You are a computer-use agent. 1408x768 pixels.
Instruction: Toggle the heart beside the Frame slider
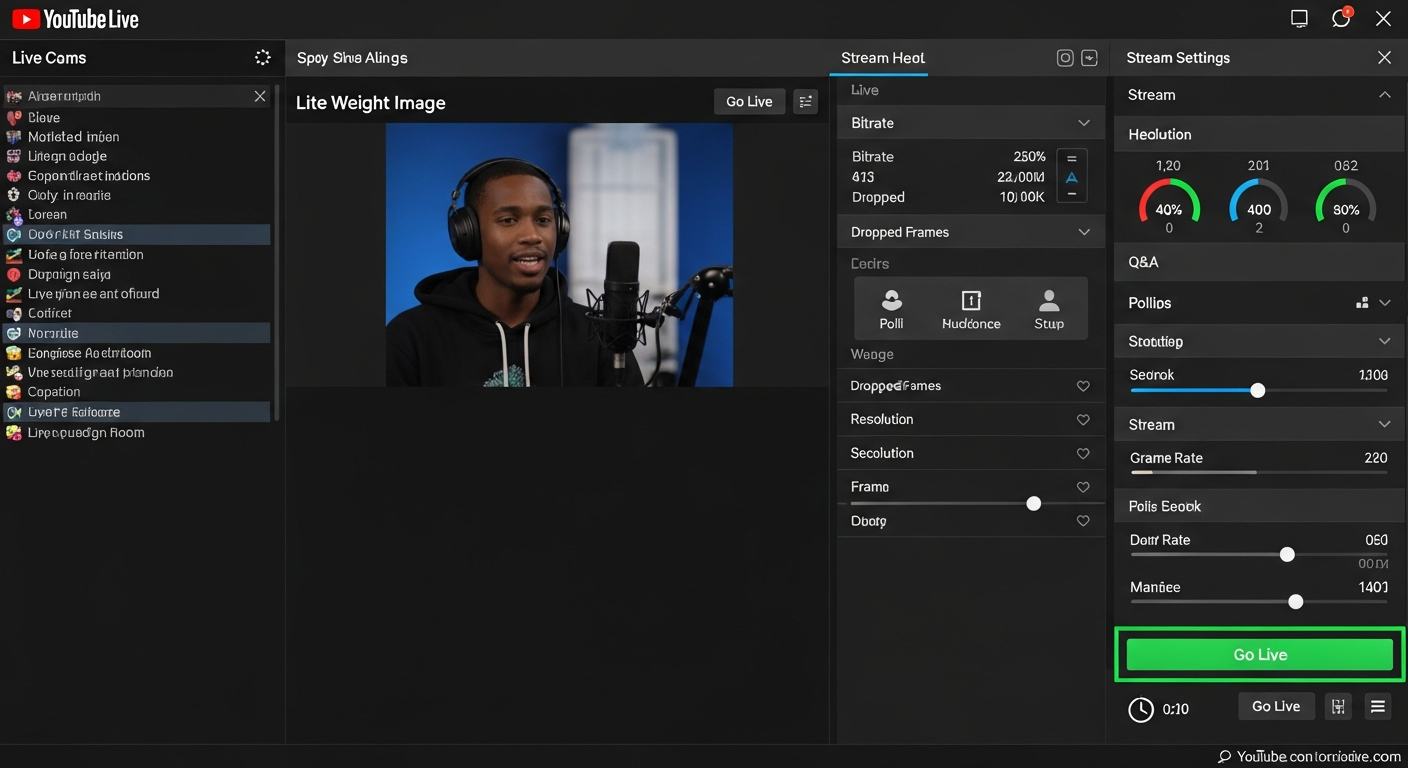point(1083,487)
